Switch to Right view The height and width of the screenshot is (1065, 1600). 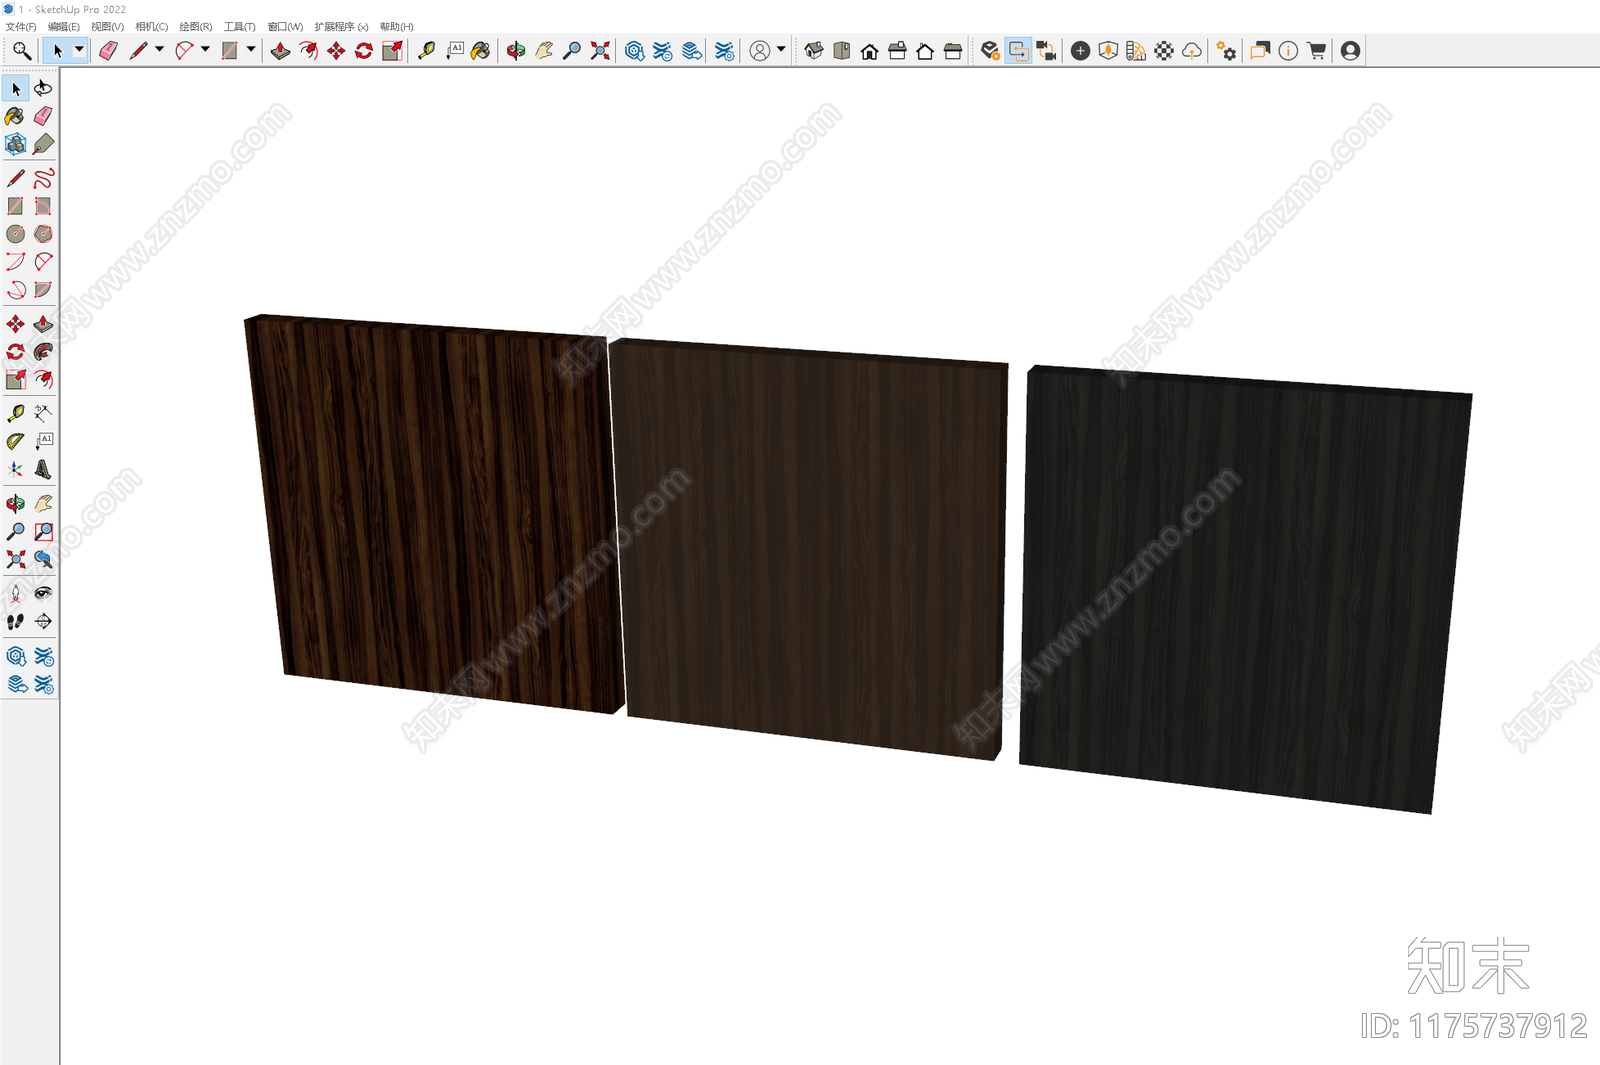pyautogui.click(x=897, y=50)
